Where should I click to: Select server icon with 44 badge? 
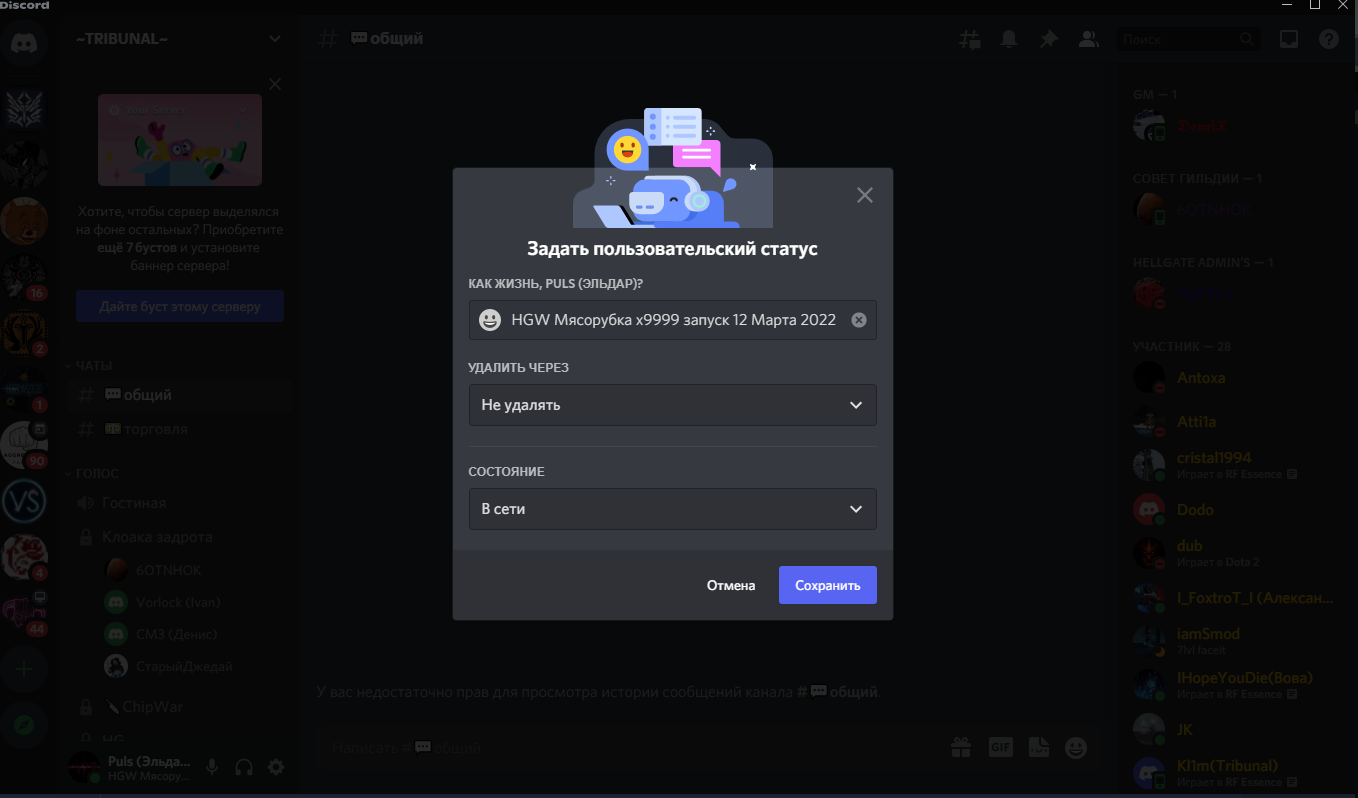(24, 614)
